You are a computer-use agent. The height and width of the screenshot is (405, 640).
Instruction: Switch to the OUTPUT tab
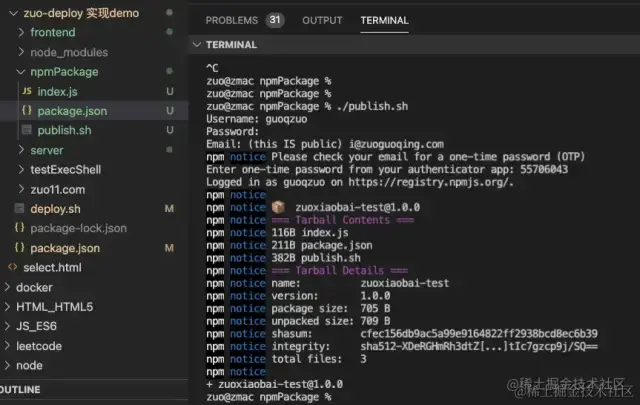pos(322,20)
